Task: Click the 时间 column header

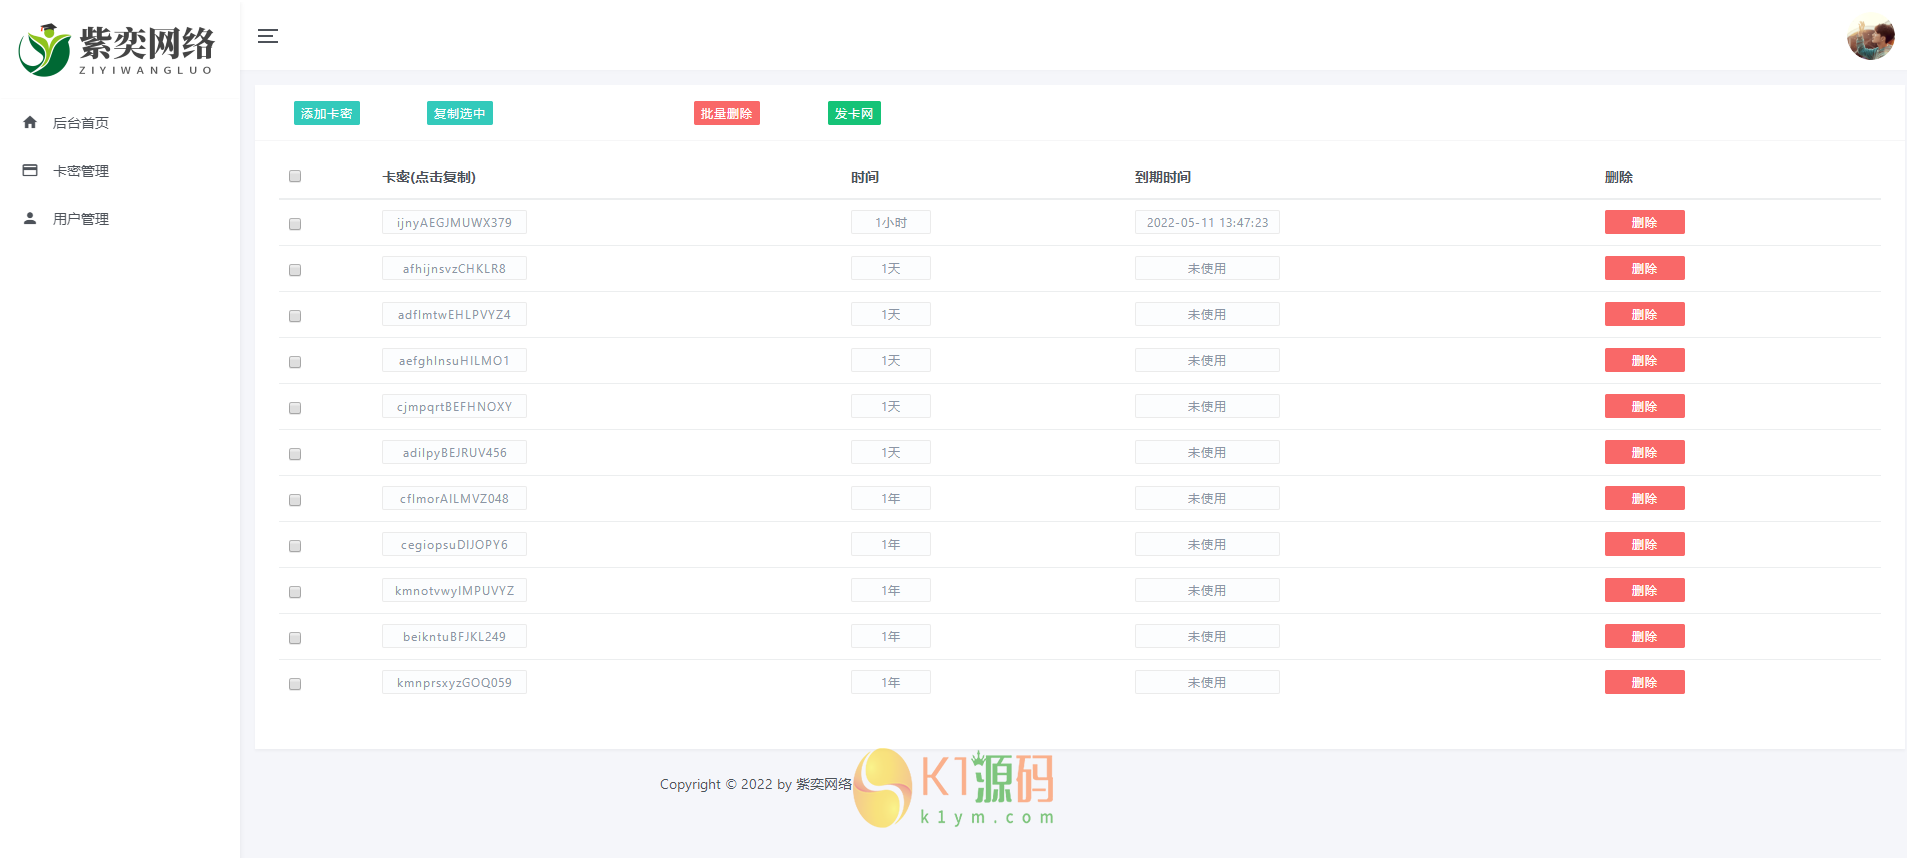Action: [x=865, y=177]
